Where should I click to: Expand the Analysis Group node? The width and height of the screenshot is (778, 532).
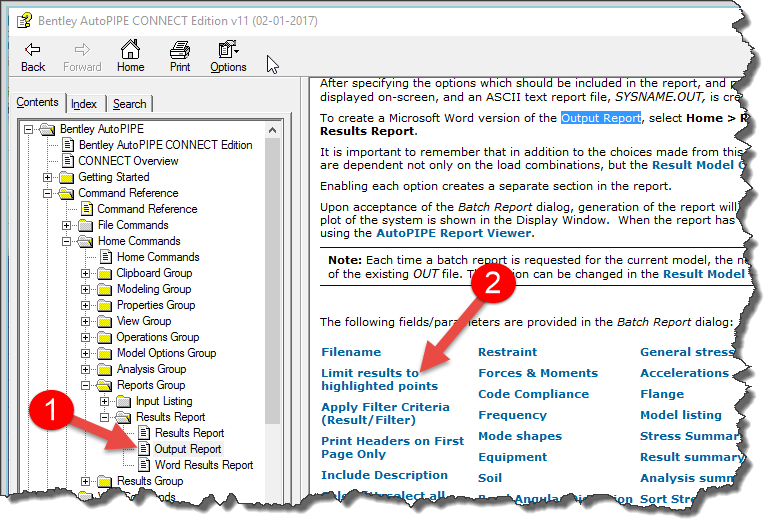pyautogui.click(x=85, y=369)
